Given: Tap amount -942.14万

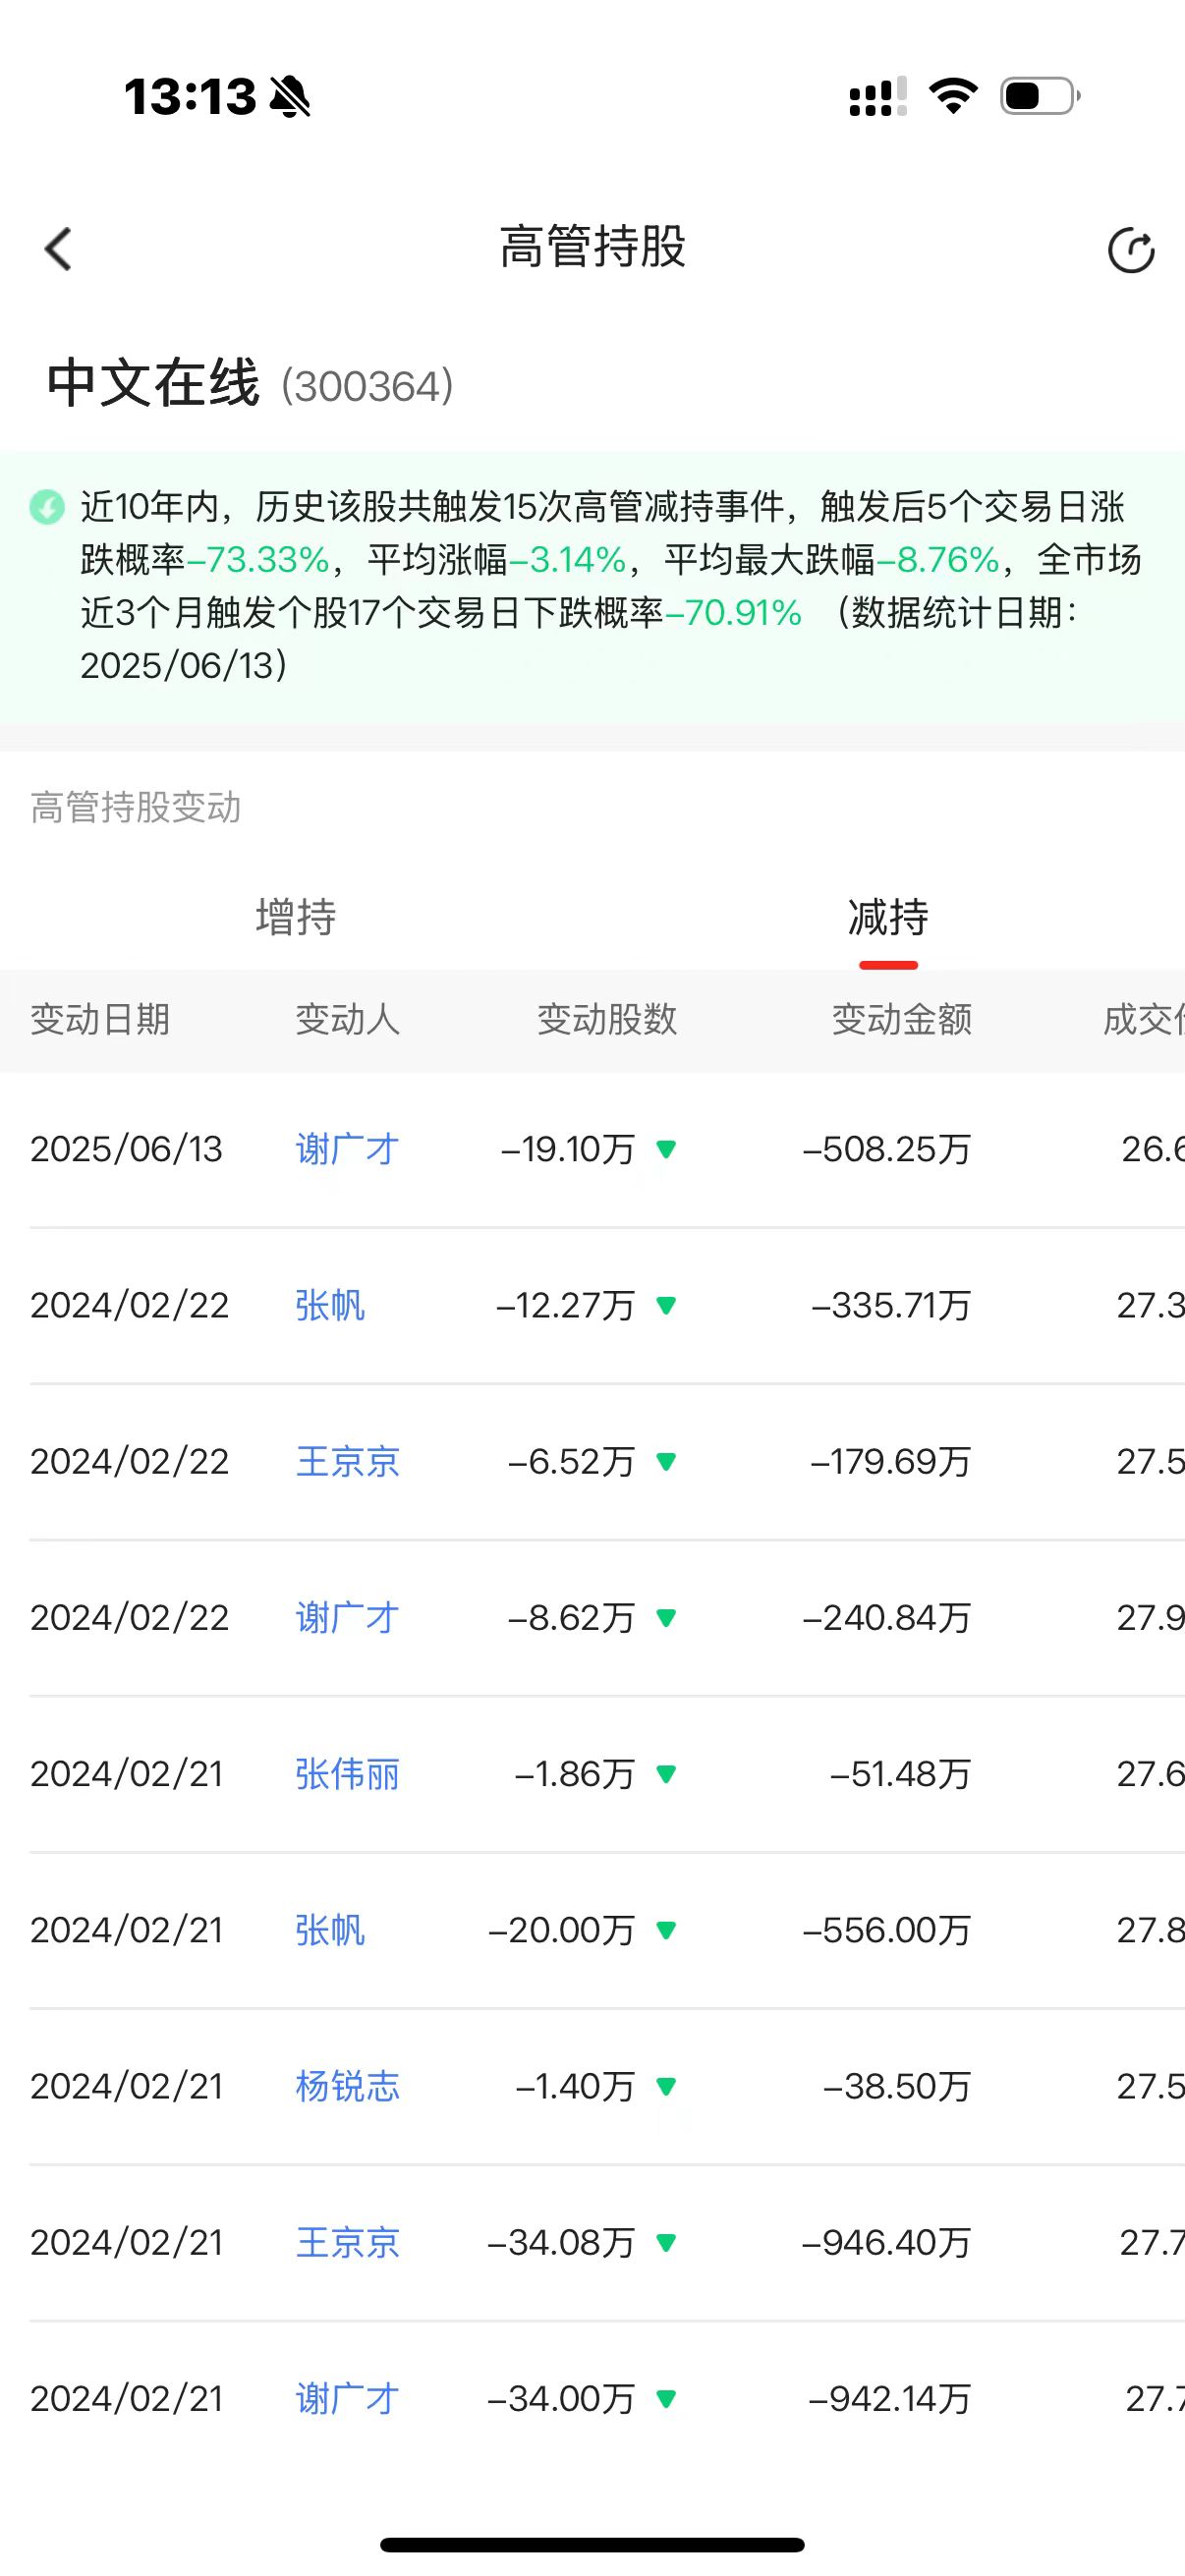Looking at the screenshot, I should [x=890, y=2399].
